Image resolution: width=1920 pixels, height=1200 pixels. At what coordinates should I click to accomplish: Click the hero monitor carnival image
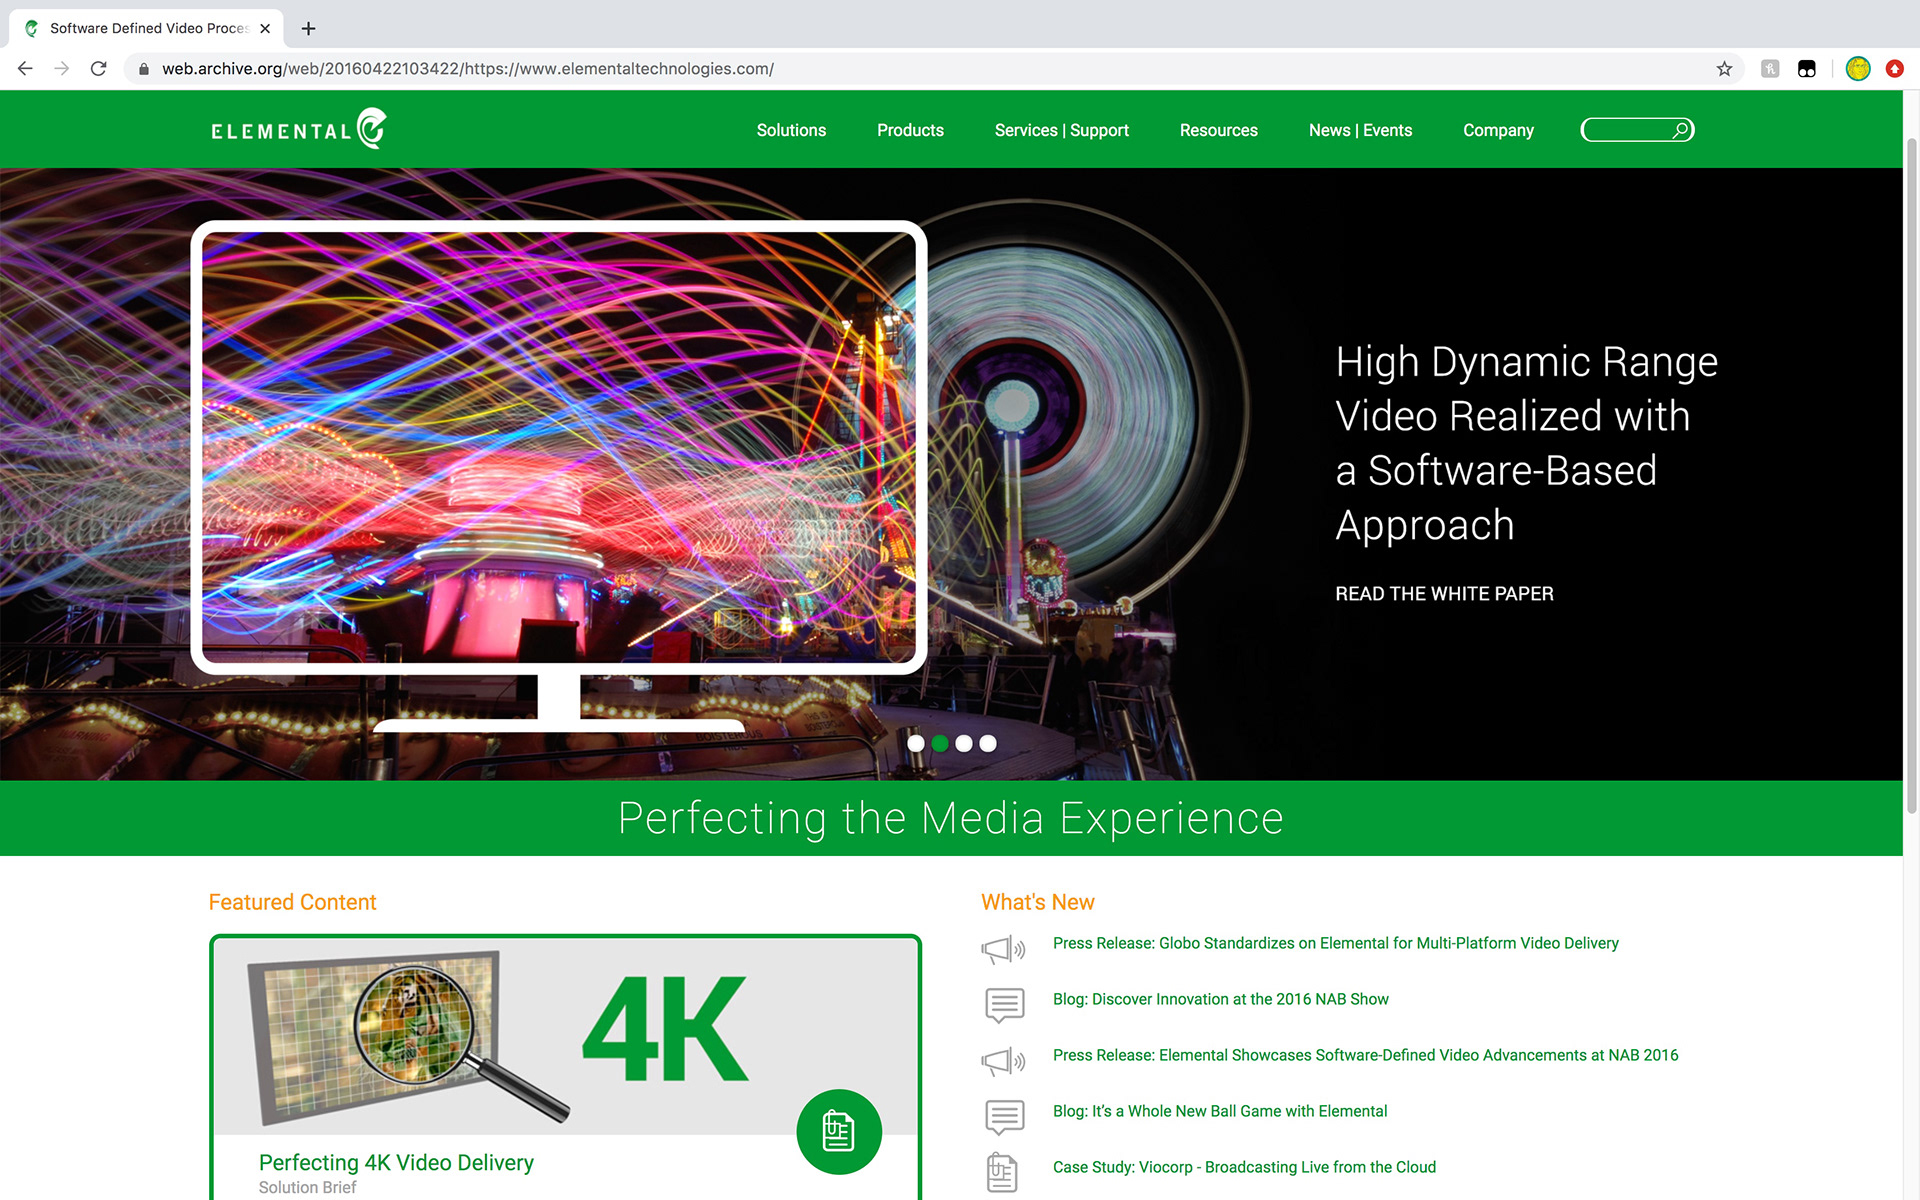click(559, 447)
